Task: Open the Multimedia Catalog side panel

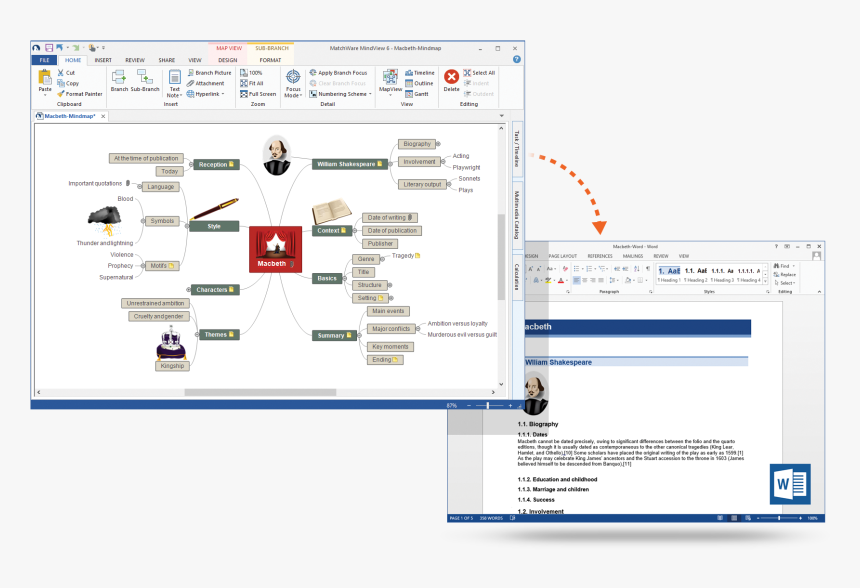Action: pyautogui.click(x=517, y=215)
